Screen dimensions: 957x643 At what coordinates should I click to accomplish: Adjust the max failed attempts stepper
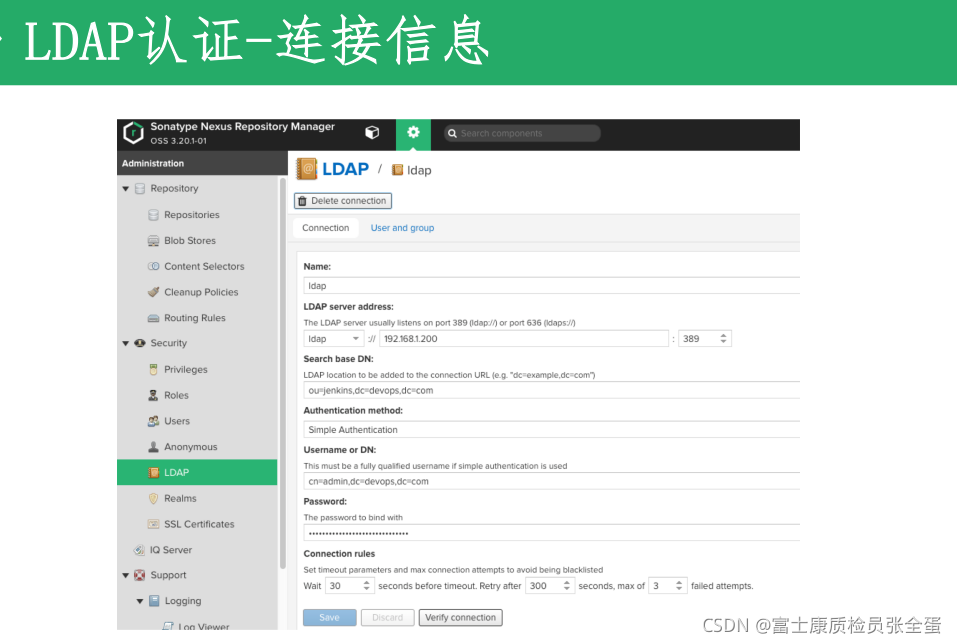tap(679, 586)
